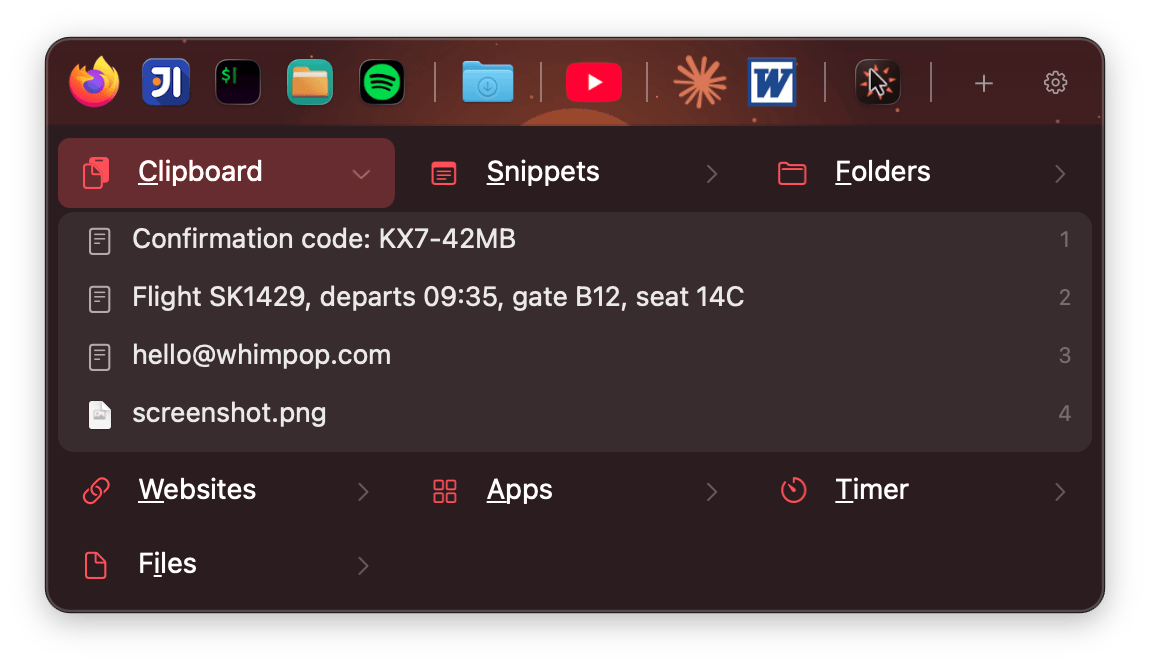Open the Downloads folder icon
Screen dimensions: 1150x666
488,82
